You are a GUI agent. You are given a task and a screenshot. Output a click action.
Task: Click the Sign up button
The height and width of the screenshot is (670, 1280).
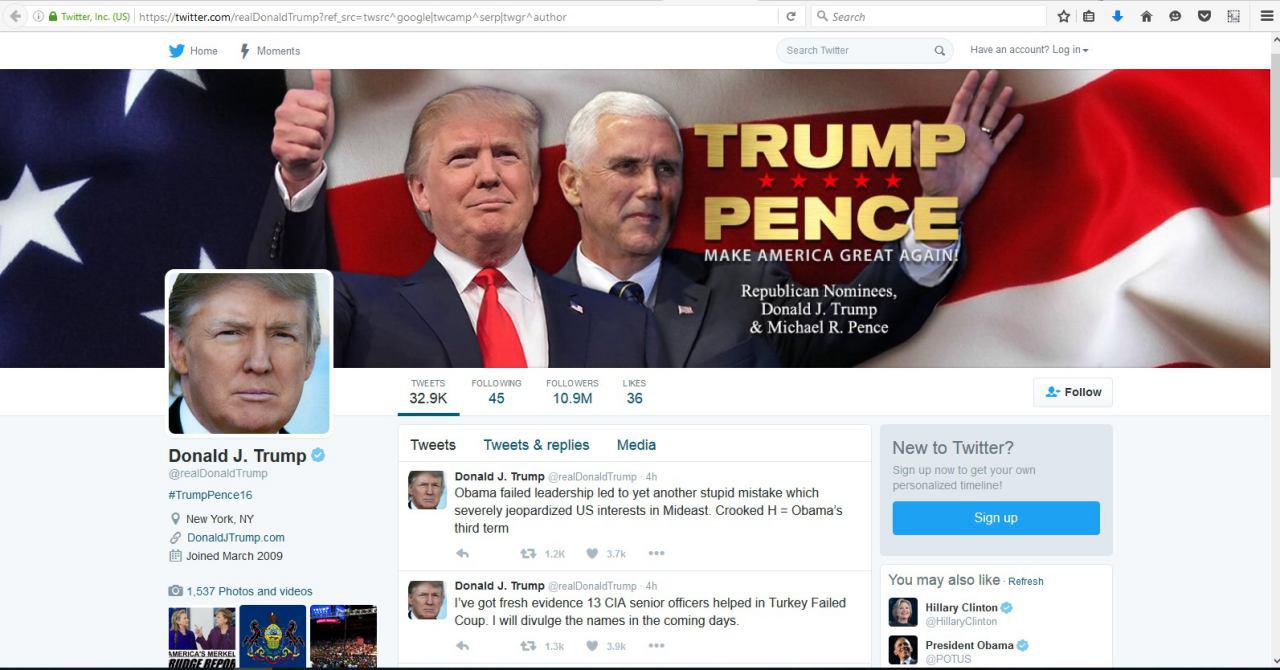[x=996, y=518]
